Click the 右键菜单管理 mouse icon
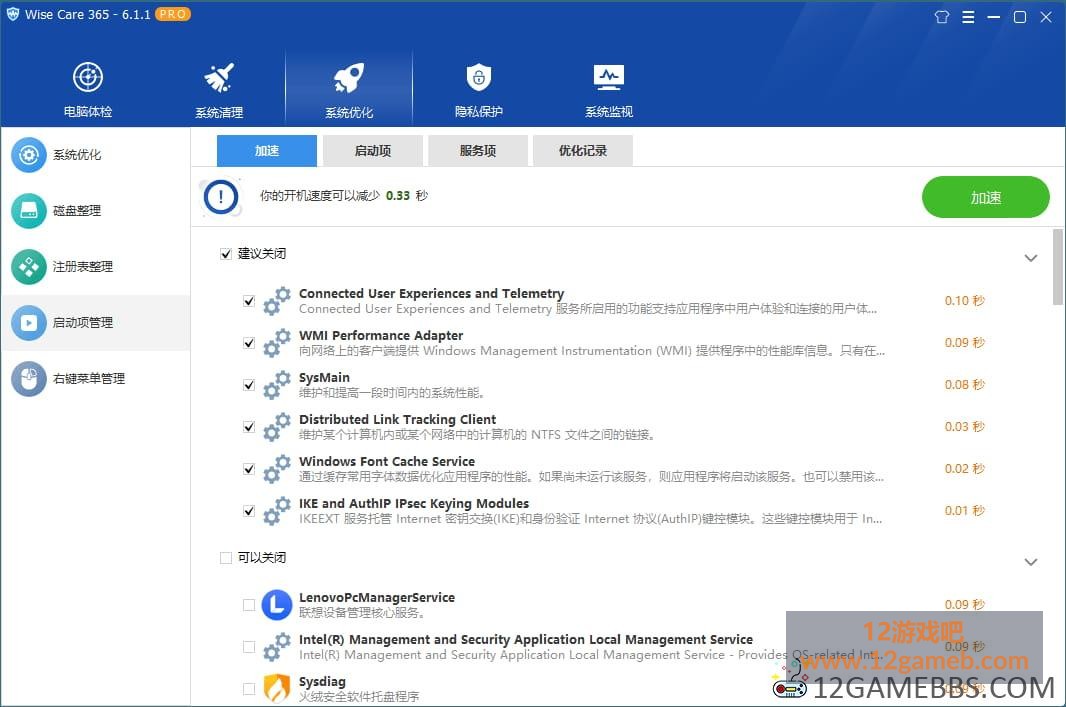 coord(29,378)
